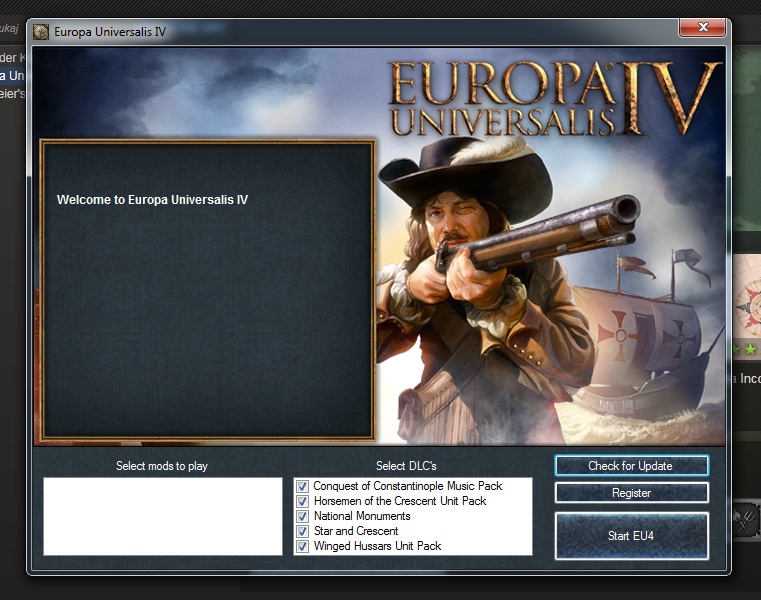Disable the National Monuments DLC checkbox
Image resolution: width=761 pixels, height=600 pixels.
(303, 516)
